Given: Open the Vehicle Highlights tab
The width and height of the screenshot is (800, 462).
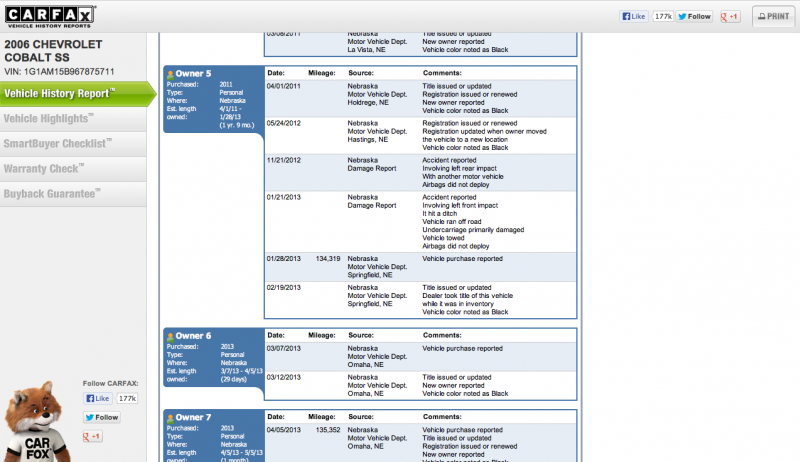Looking at the screenshot, I should click(x=73, y=119).
